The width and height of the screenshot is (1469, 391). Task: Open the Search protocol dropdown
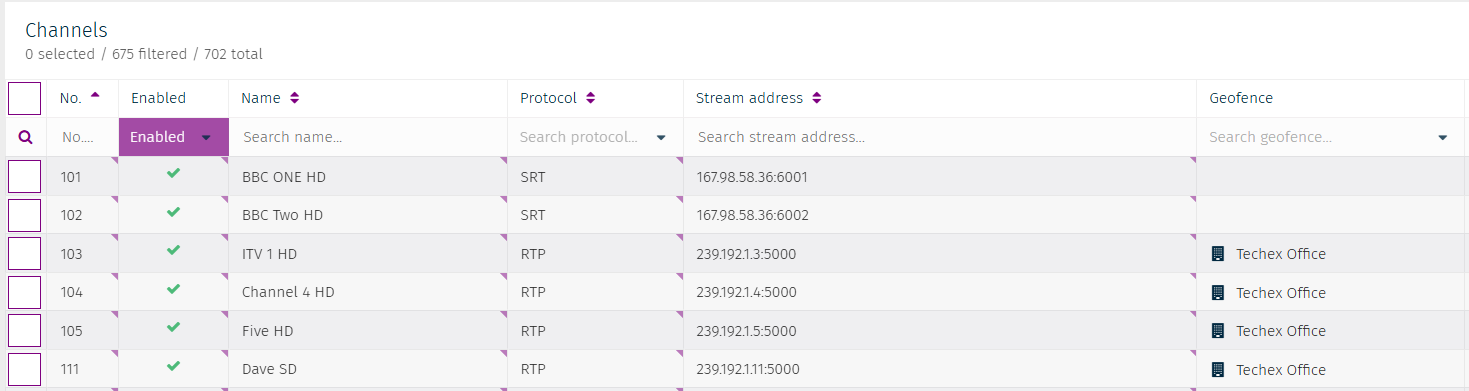tap(595, 137)
